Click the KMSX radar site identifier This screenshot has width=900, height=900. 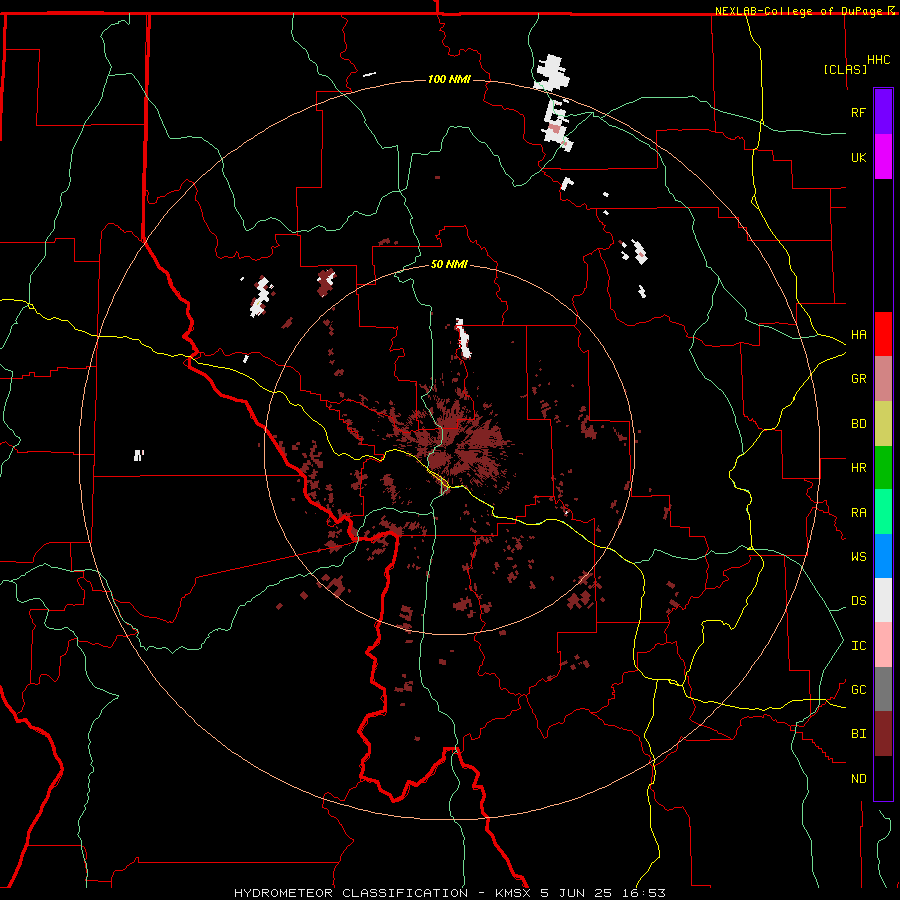pos(513,893)
